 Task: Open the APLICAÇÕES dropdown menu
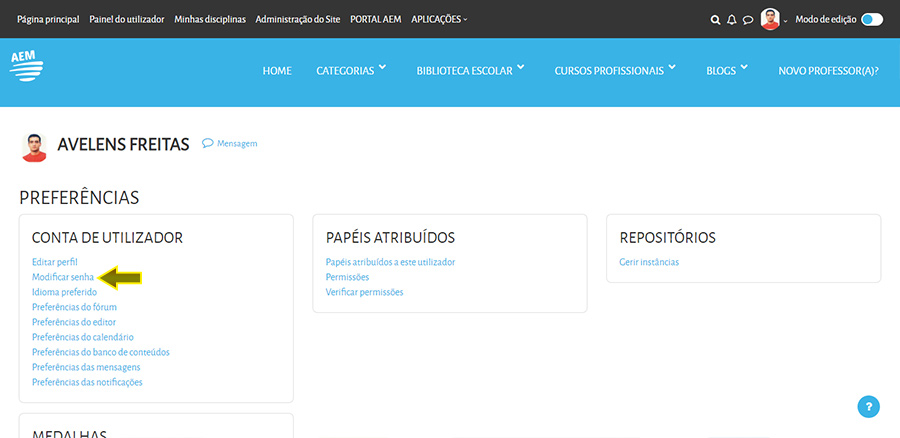[439, 19]
